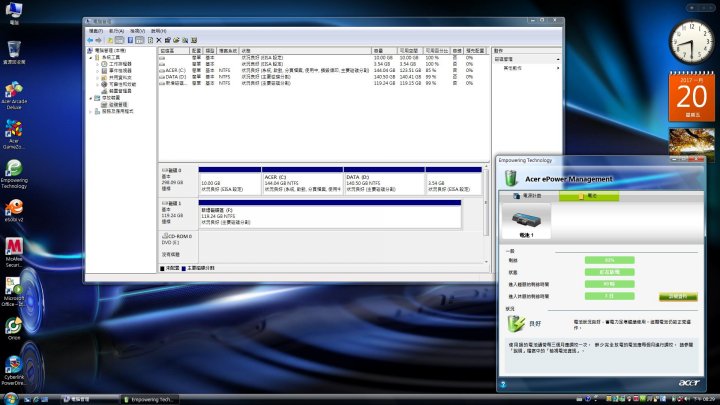
Task: Select the 3.54 GB EISA partition block
Action: [x=454, y=181]
